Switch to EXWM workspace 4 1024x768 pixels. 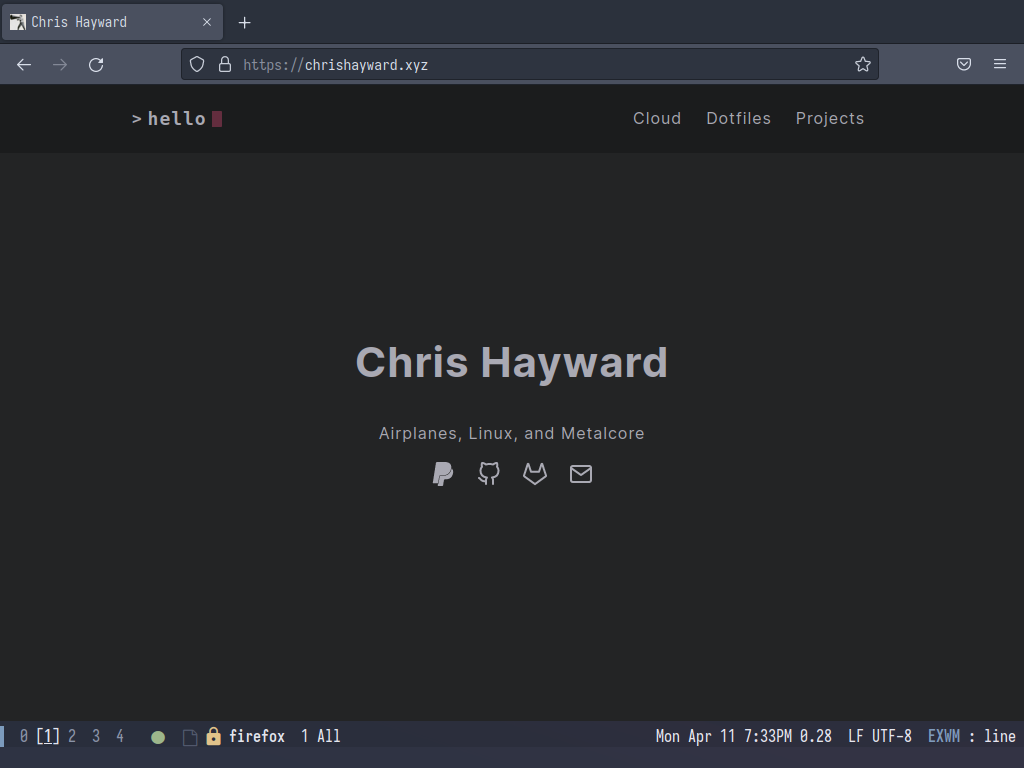[120, 737]
